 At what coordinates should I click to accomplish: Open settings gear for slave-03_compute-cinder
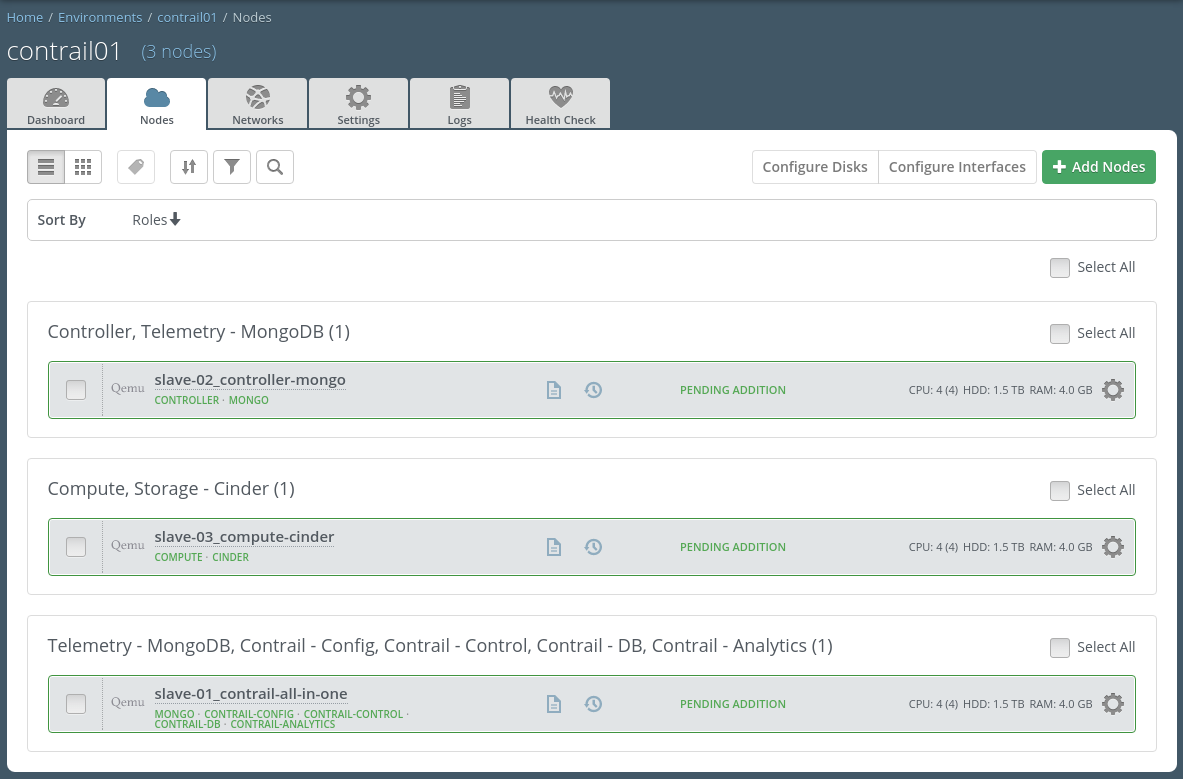[x=1113, y=547]
